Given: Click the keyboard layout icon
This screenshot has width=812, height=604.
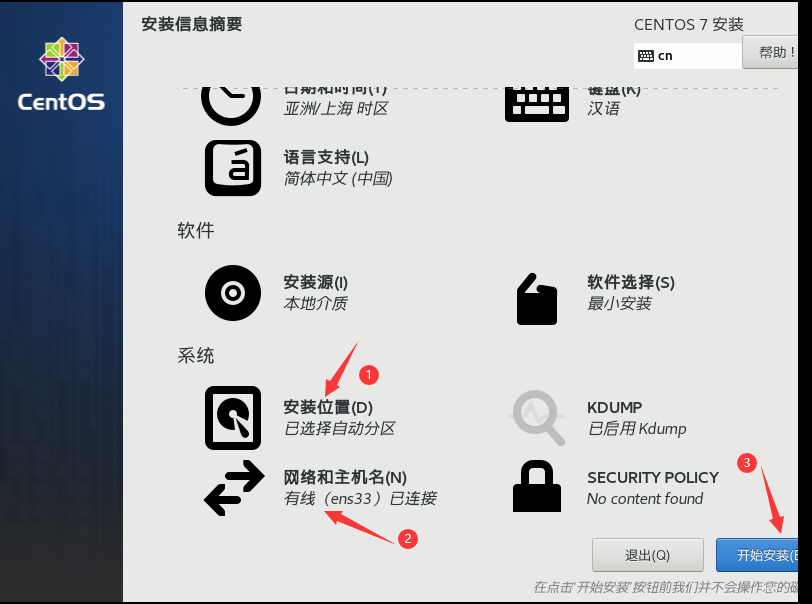Looking at the screenshot, I should tap(536, 105).
